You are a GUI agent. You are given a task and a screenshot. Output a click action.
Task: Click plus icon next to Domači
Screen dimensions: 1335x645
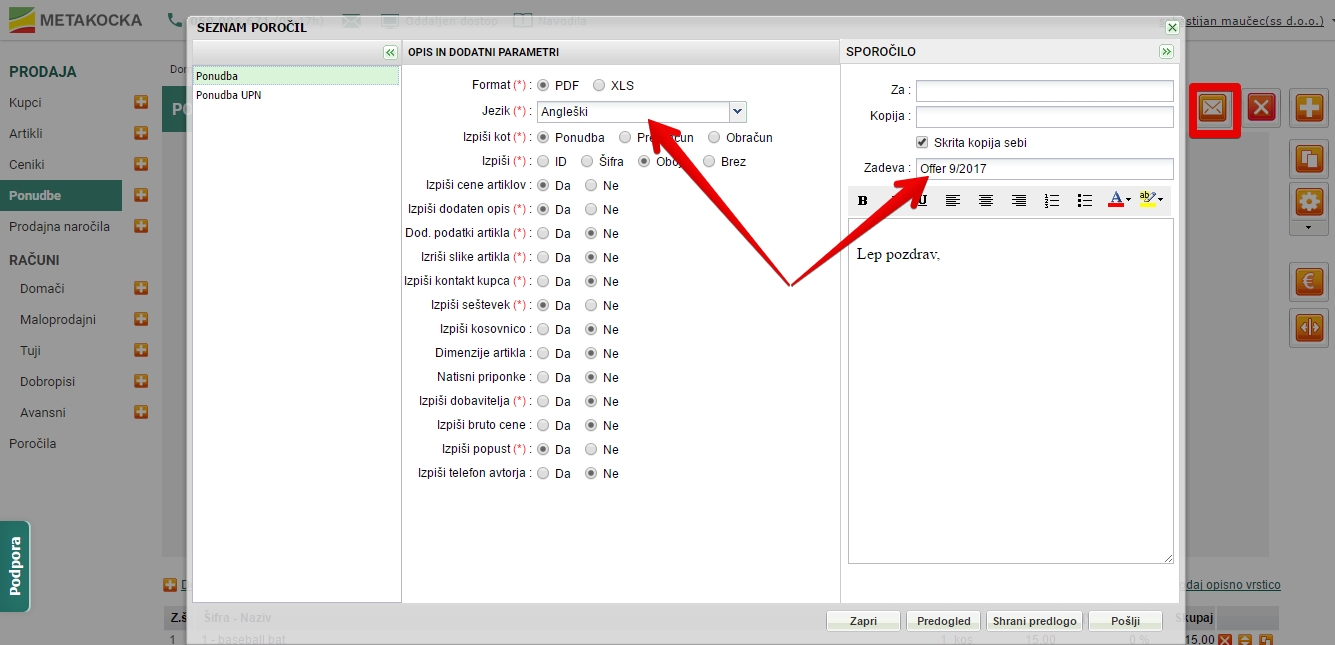coord(141,288)
